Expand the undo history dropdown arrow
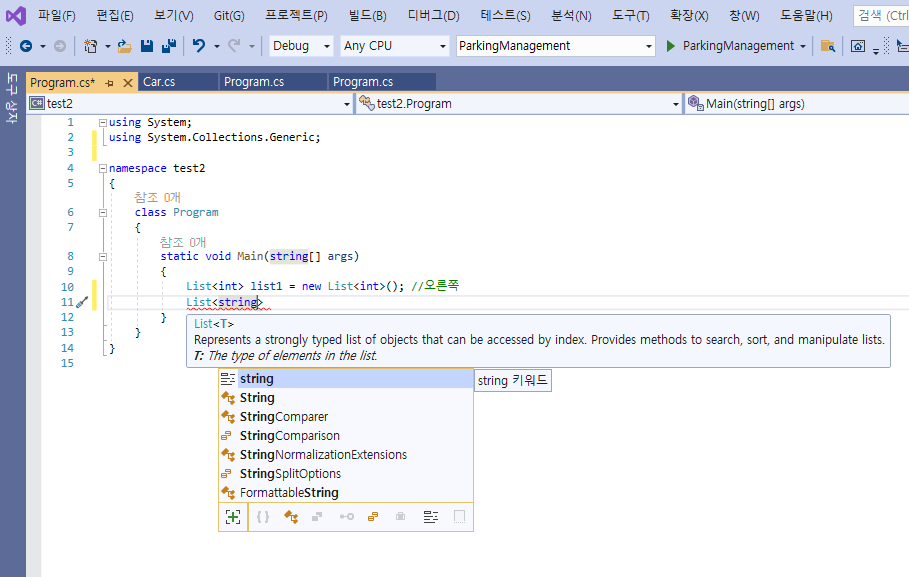This screenshot has width=909, height=577. click(217, 46)
